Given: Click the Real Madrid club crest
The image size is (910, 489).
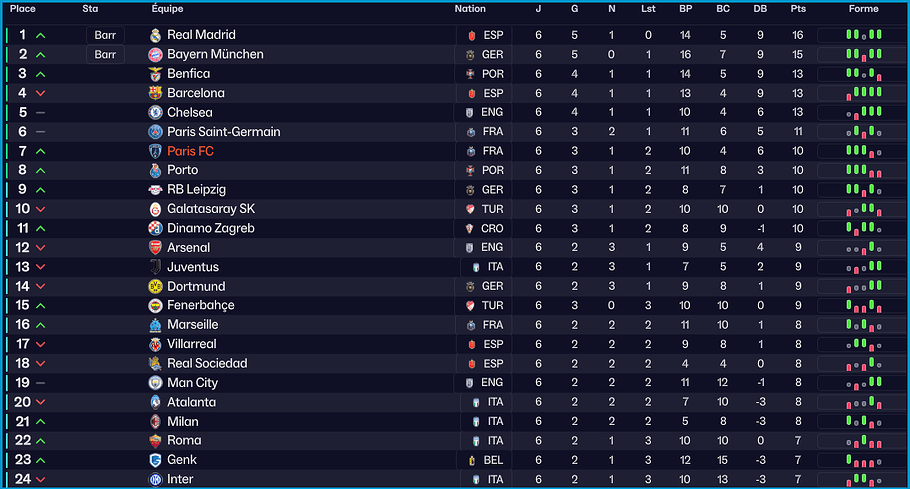Looking at the screenshot, I should coord(155,35).
